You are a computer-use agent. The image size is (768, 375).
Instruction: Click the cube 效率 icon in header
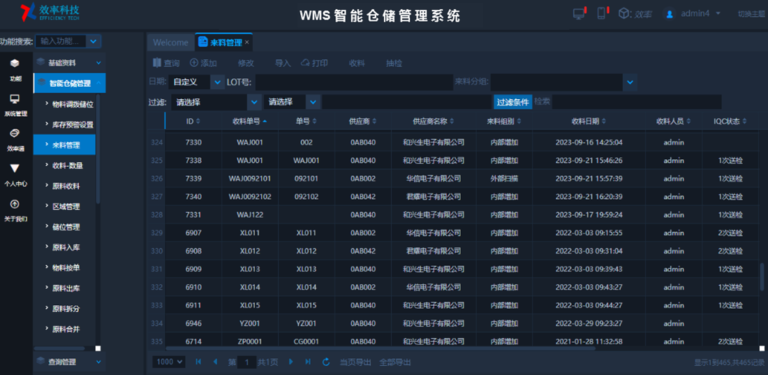point(624,14)
